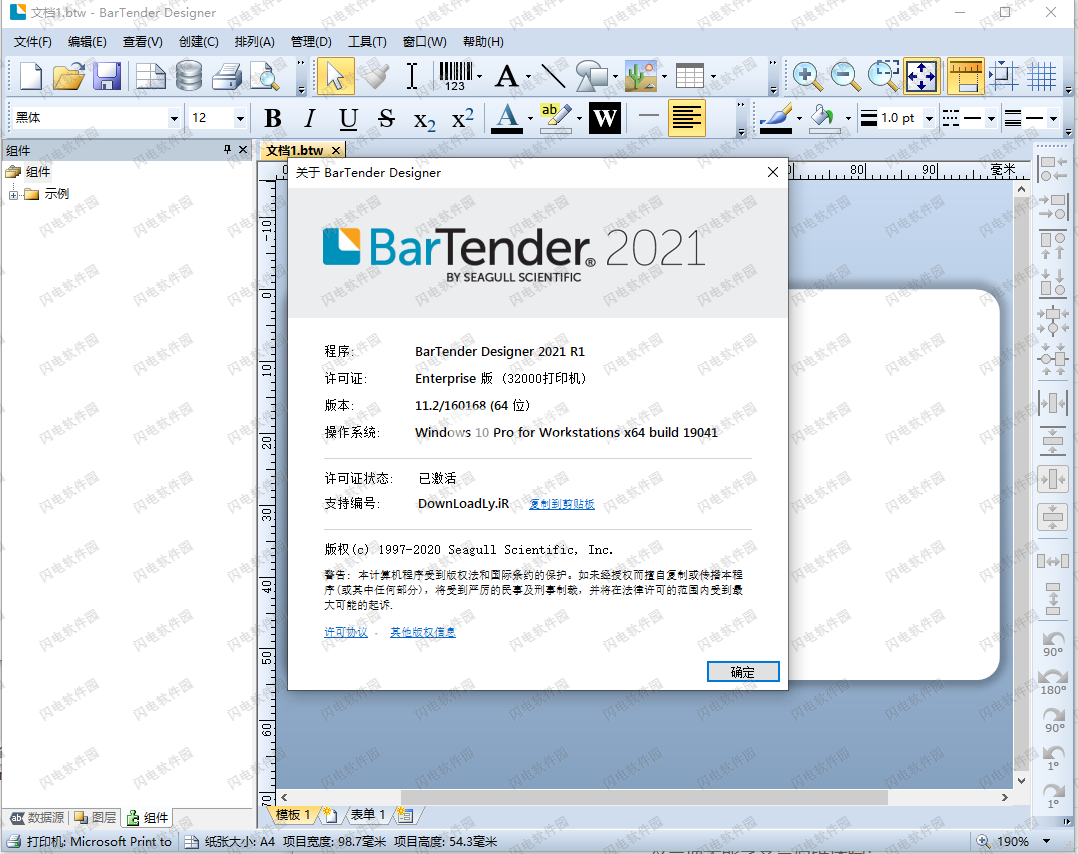Open print preview with the magnifier page icon
The height and width of the screenshot is (854, 1078).
click(265, 76)
